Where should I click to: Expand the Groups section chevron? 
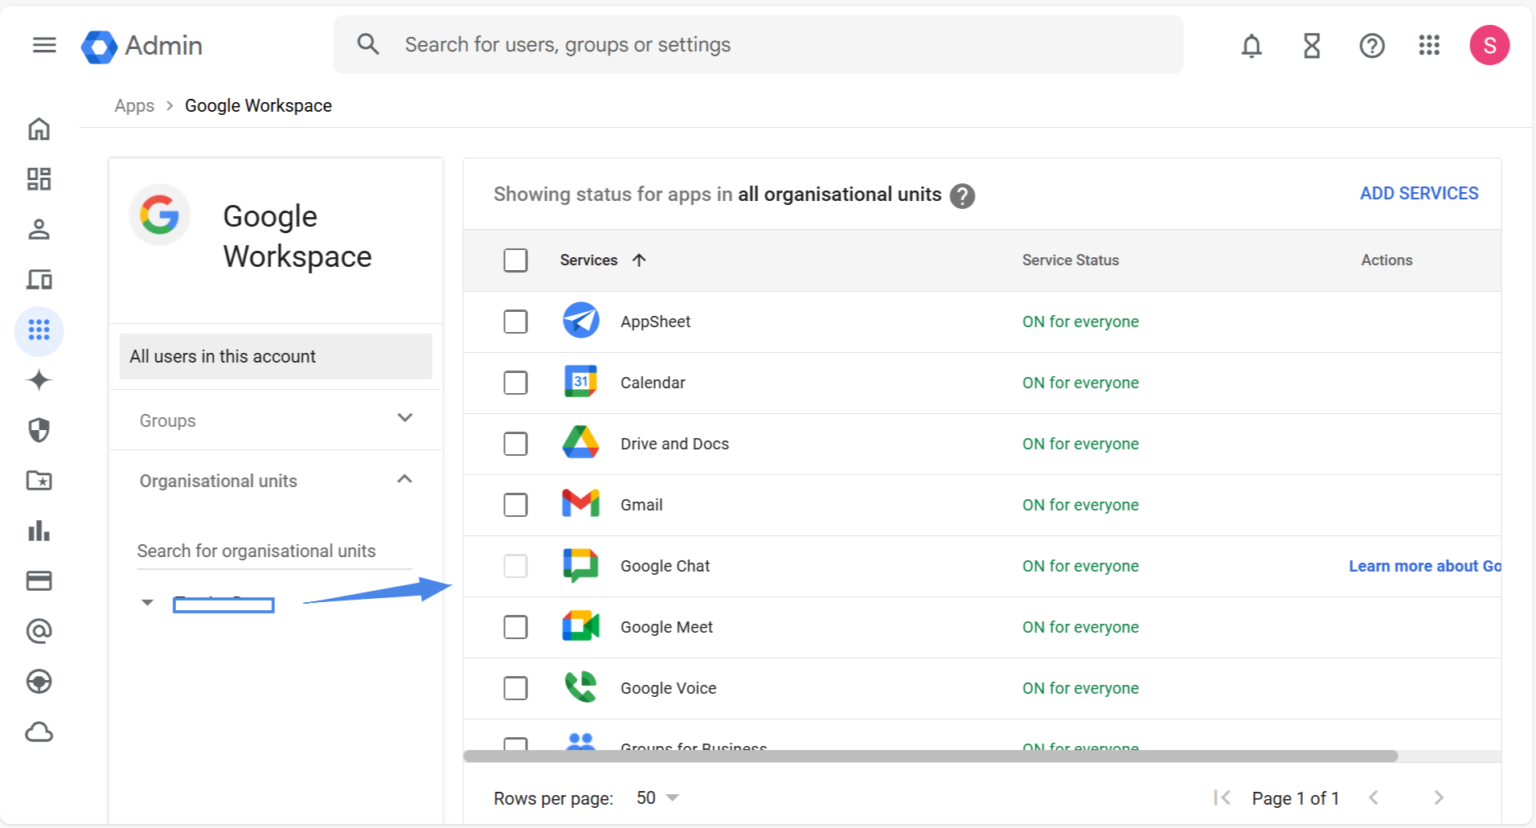[405, 418]
